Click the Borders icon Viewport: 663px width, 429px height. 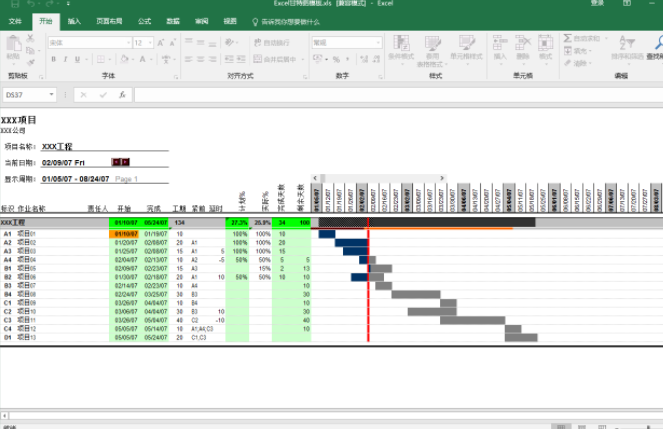pyautogui.click(x=101, y=59)
